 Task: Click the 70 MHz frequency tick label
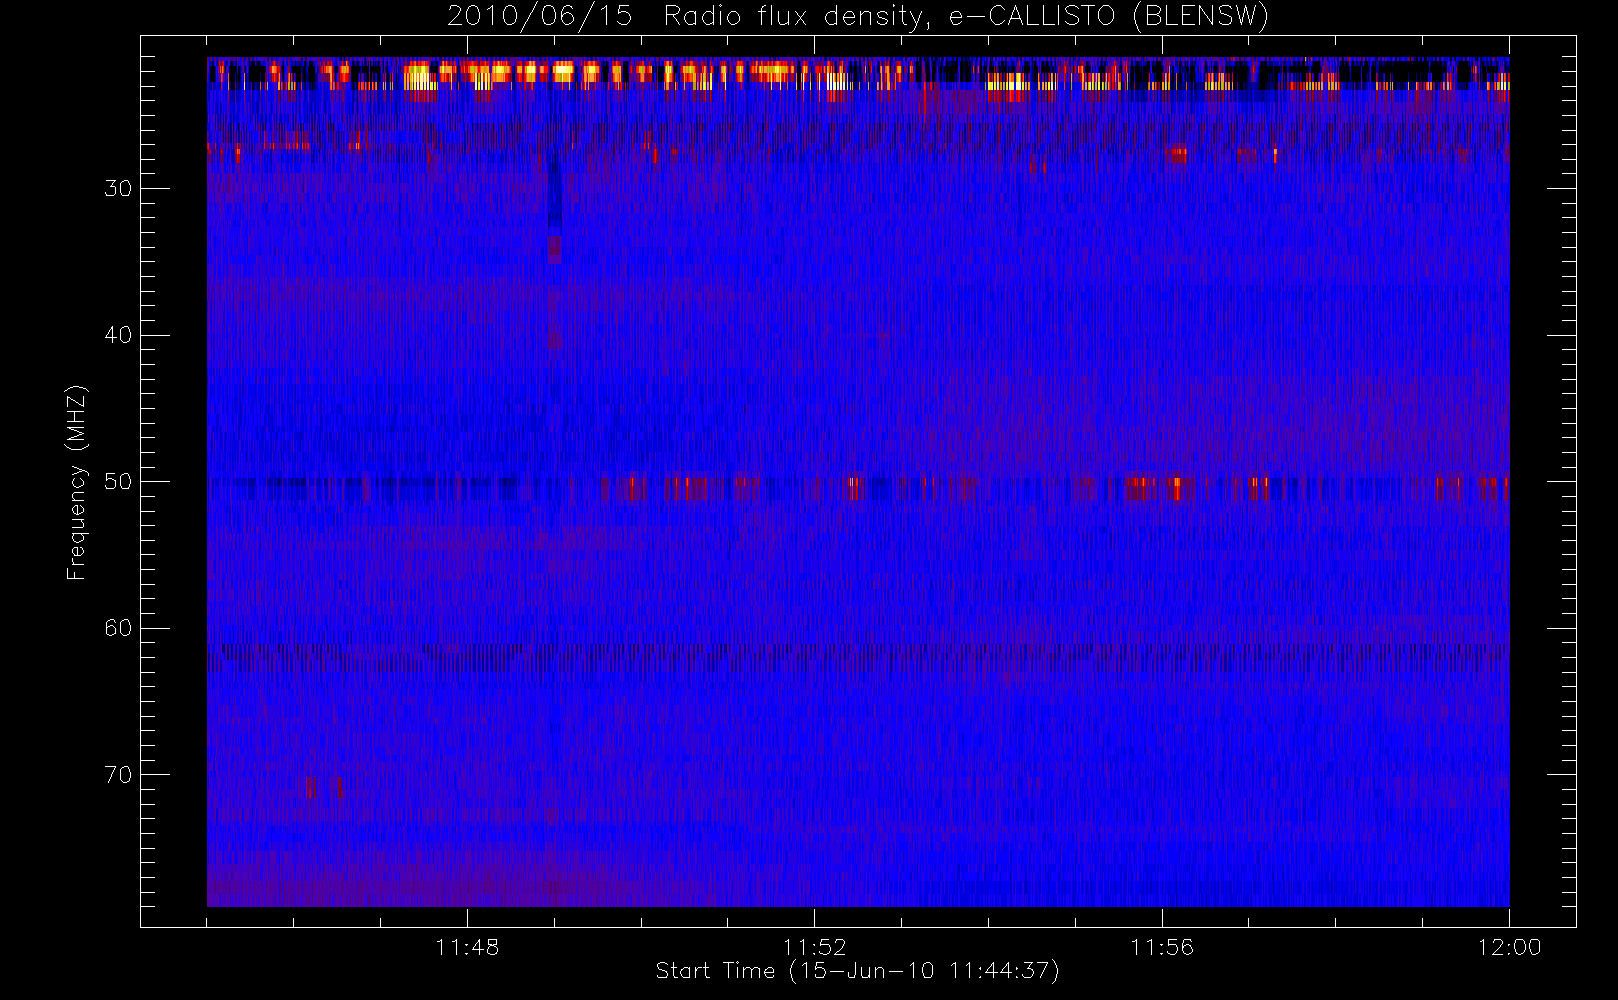pos(118,775)
